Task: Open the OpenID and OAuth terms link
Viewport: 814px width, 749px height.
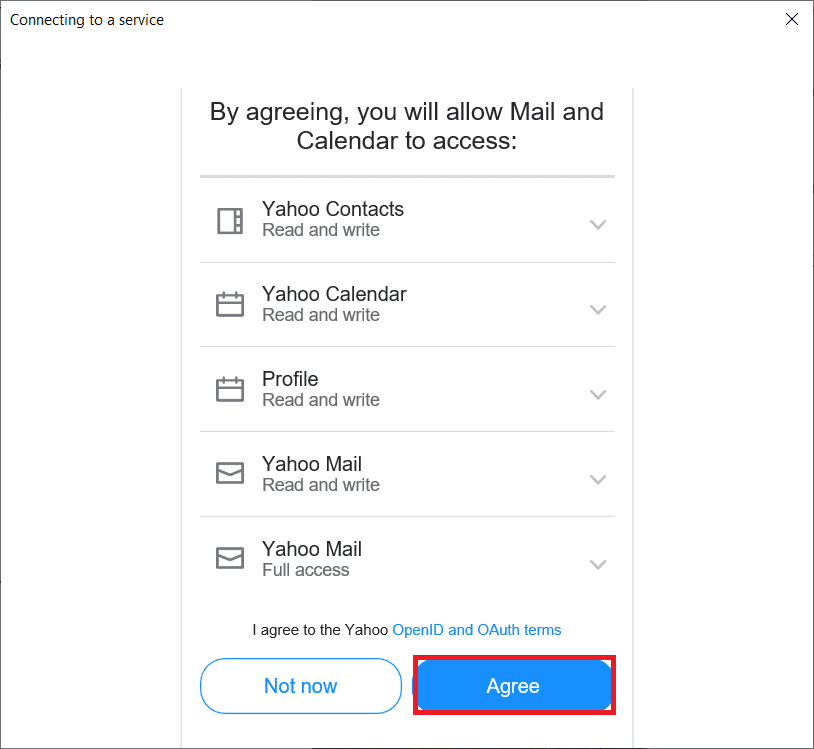Action: pyautogui.click(x=476, y=629)
